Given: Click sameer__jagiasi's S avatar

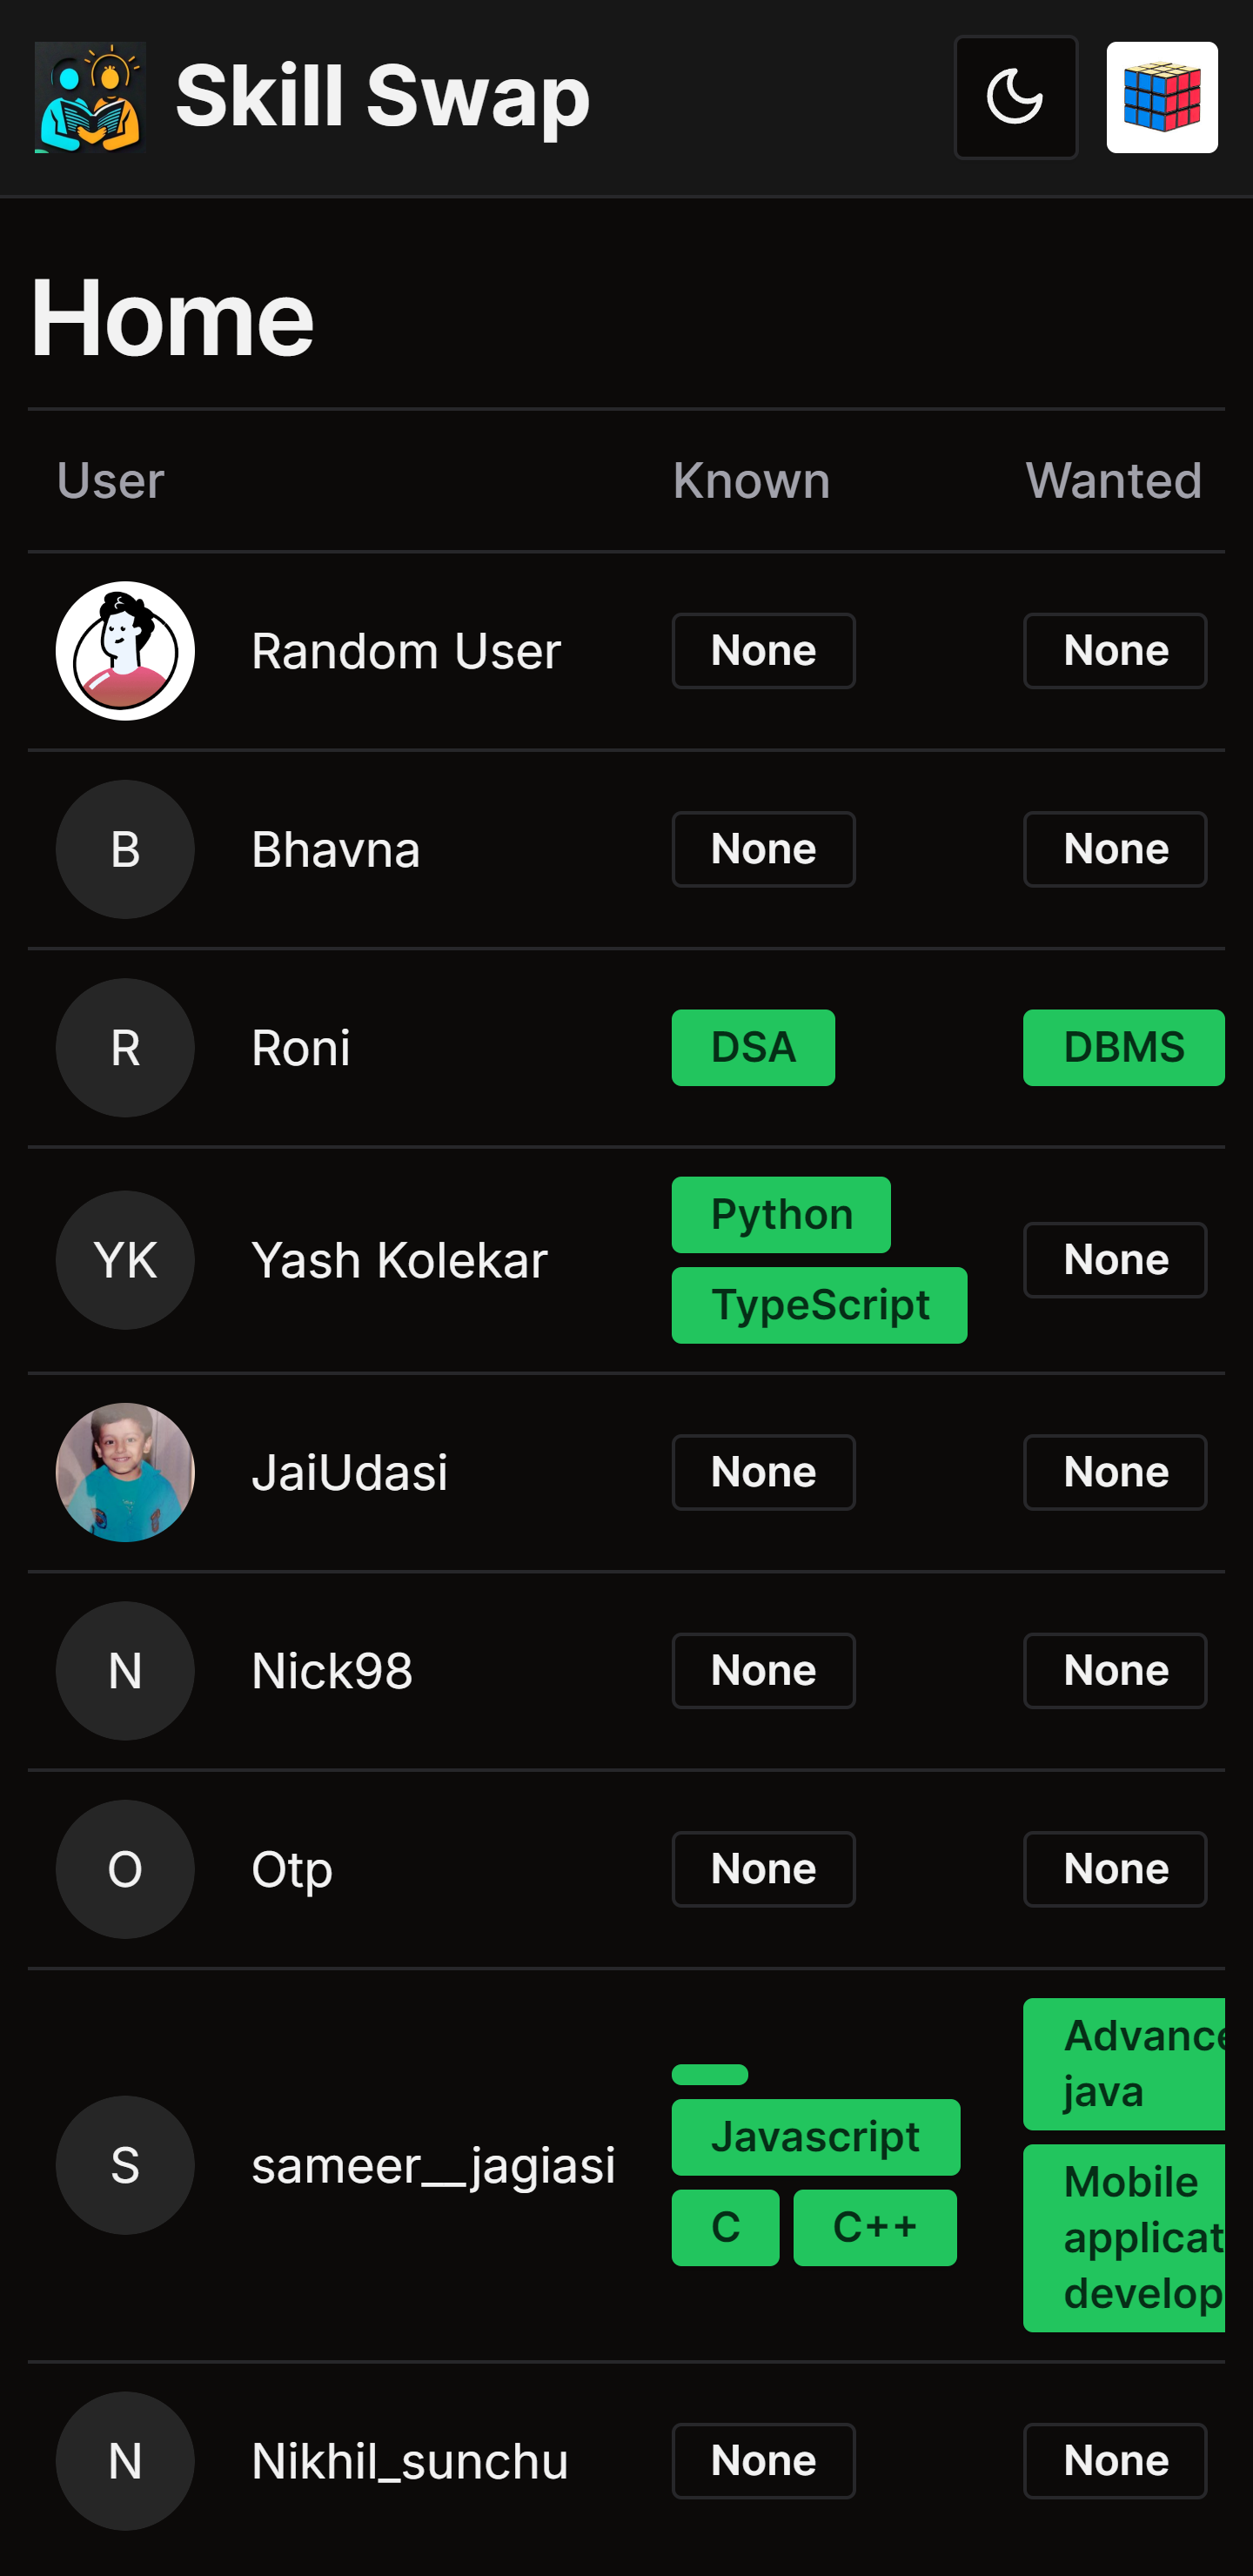Looking at the screenshot, I should click(125, 2165).
